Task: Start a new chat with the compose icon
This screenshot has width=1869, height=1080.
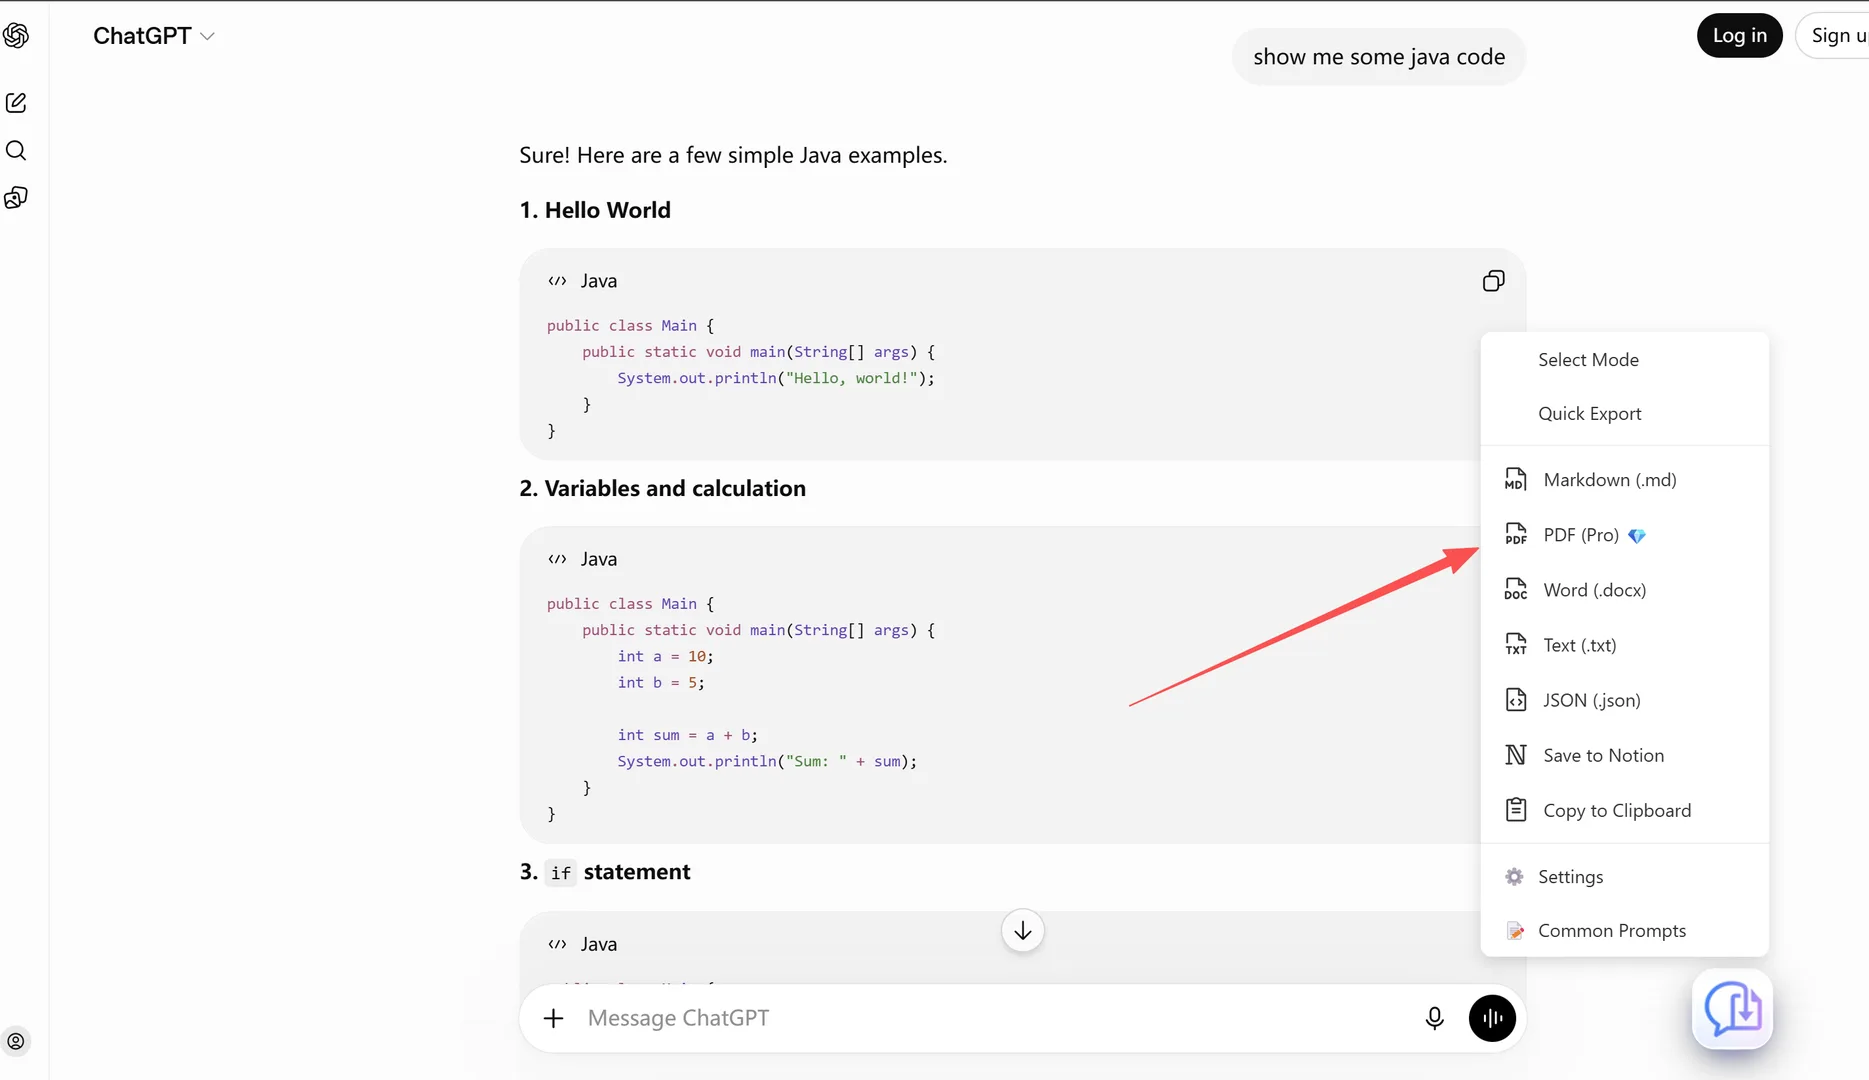Action: (16, 103)
